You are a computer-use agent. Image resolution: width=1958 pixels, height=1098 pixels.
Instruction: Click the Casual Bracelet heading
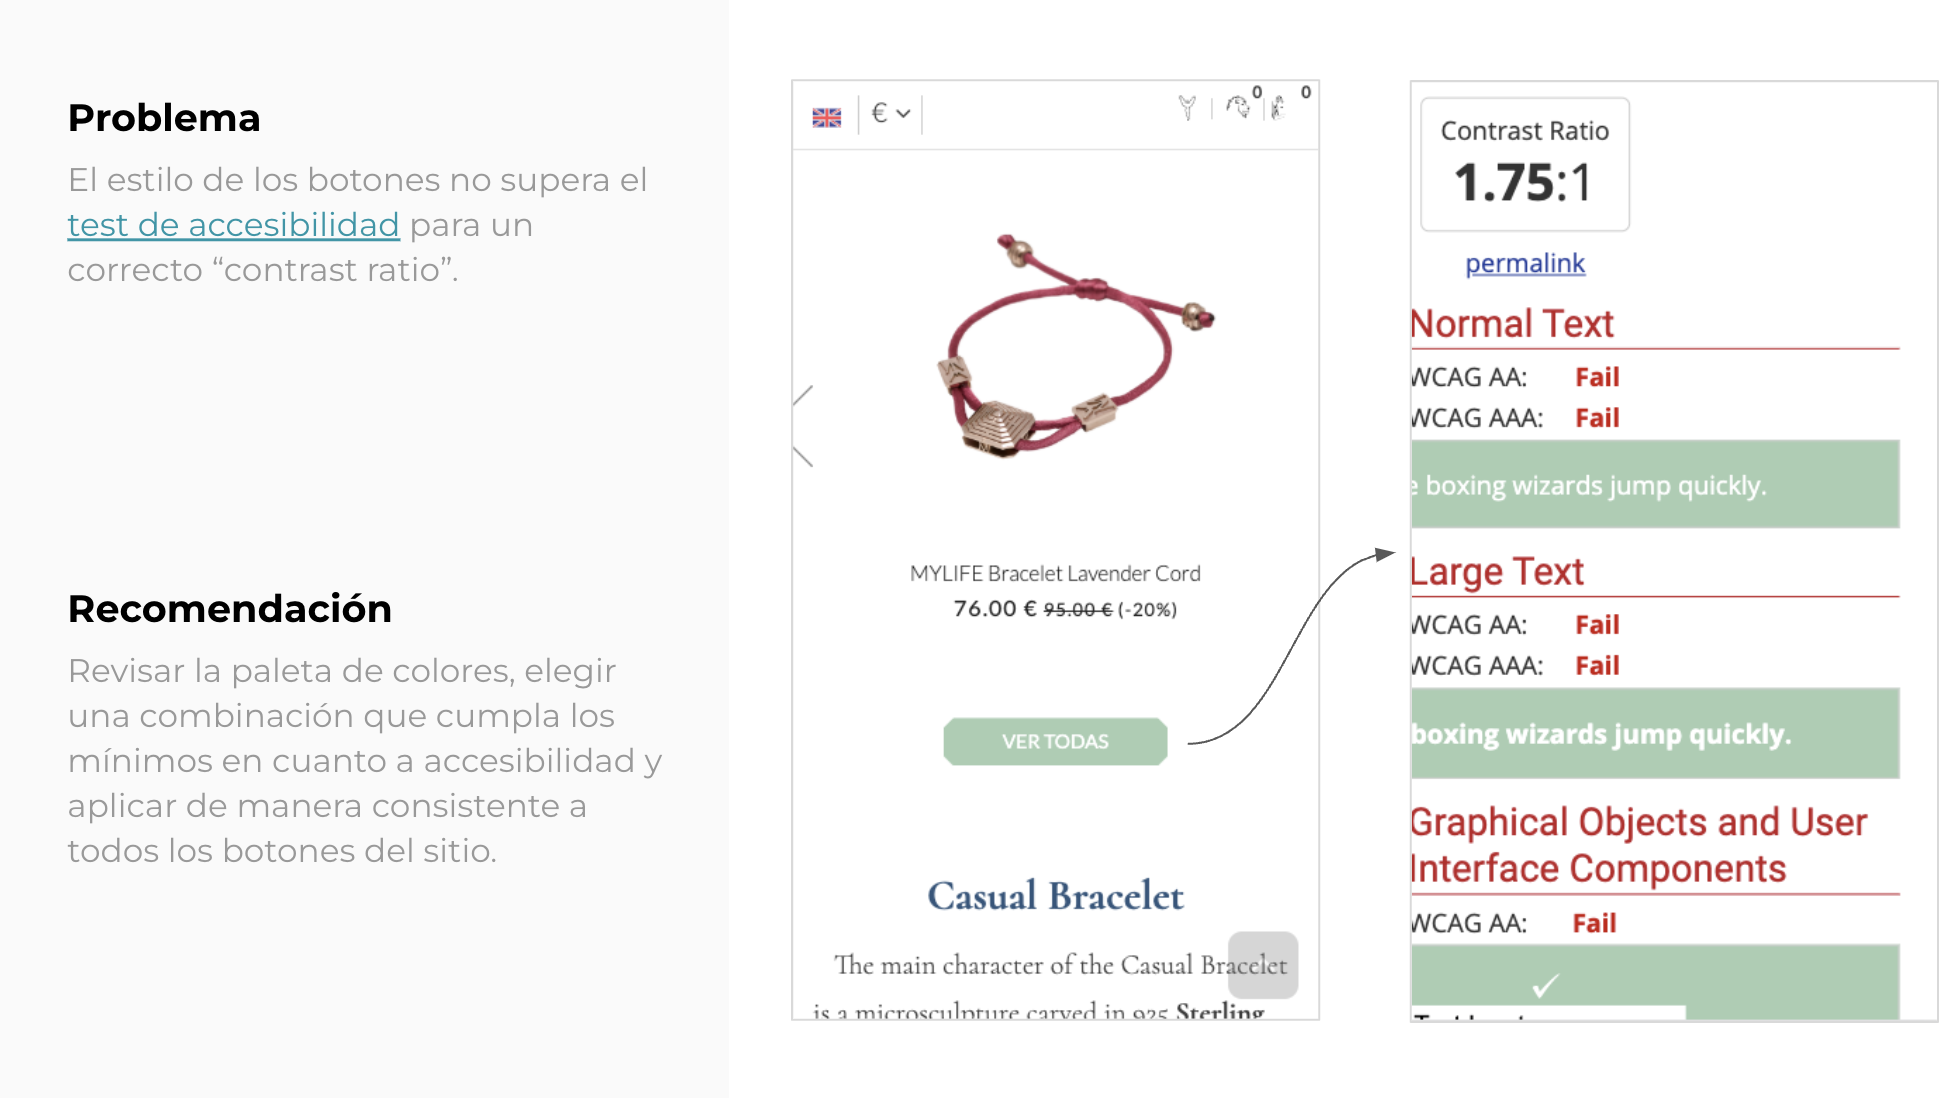point(1055,896)
